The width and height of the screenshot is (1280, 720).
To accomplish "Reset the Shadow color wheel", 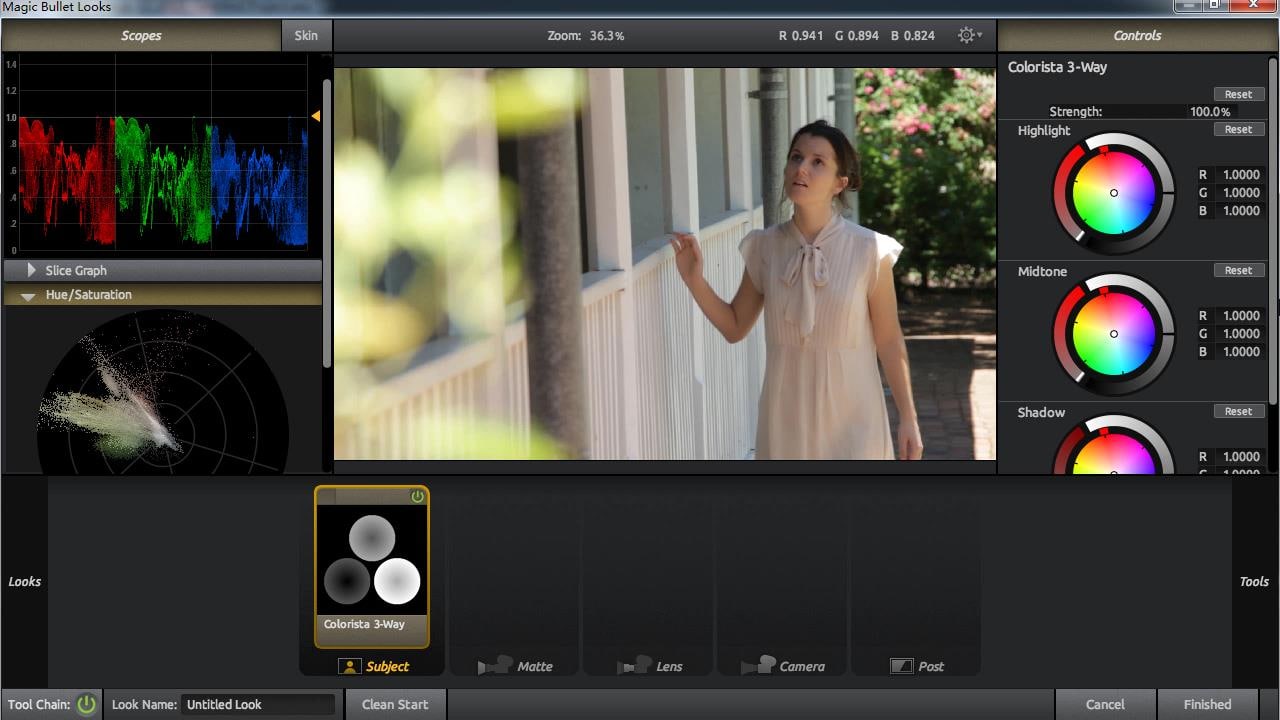I will (1238, 411).
